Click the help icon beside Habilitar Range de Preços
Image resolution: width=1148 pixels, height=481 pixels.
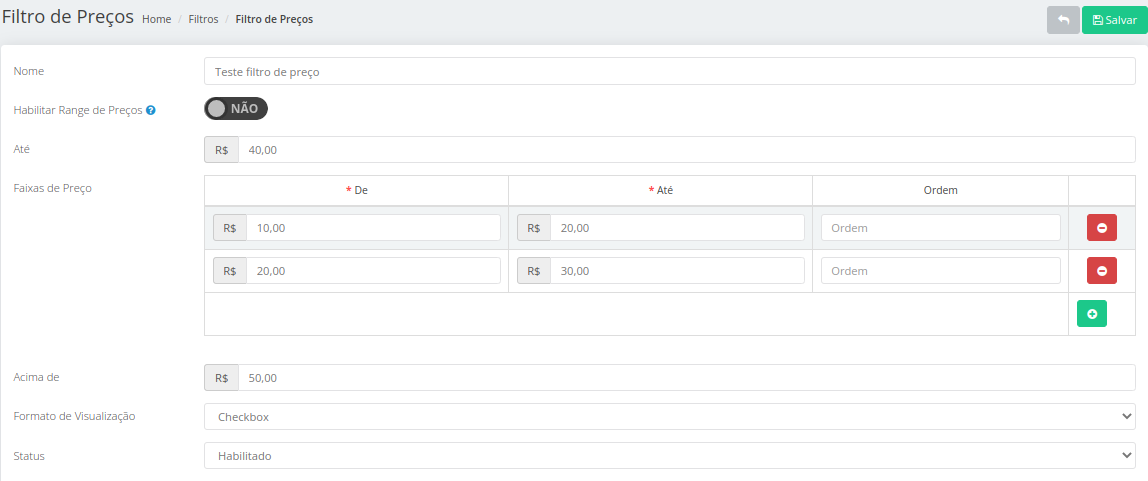[150, 111]
